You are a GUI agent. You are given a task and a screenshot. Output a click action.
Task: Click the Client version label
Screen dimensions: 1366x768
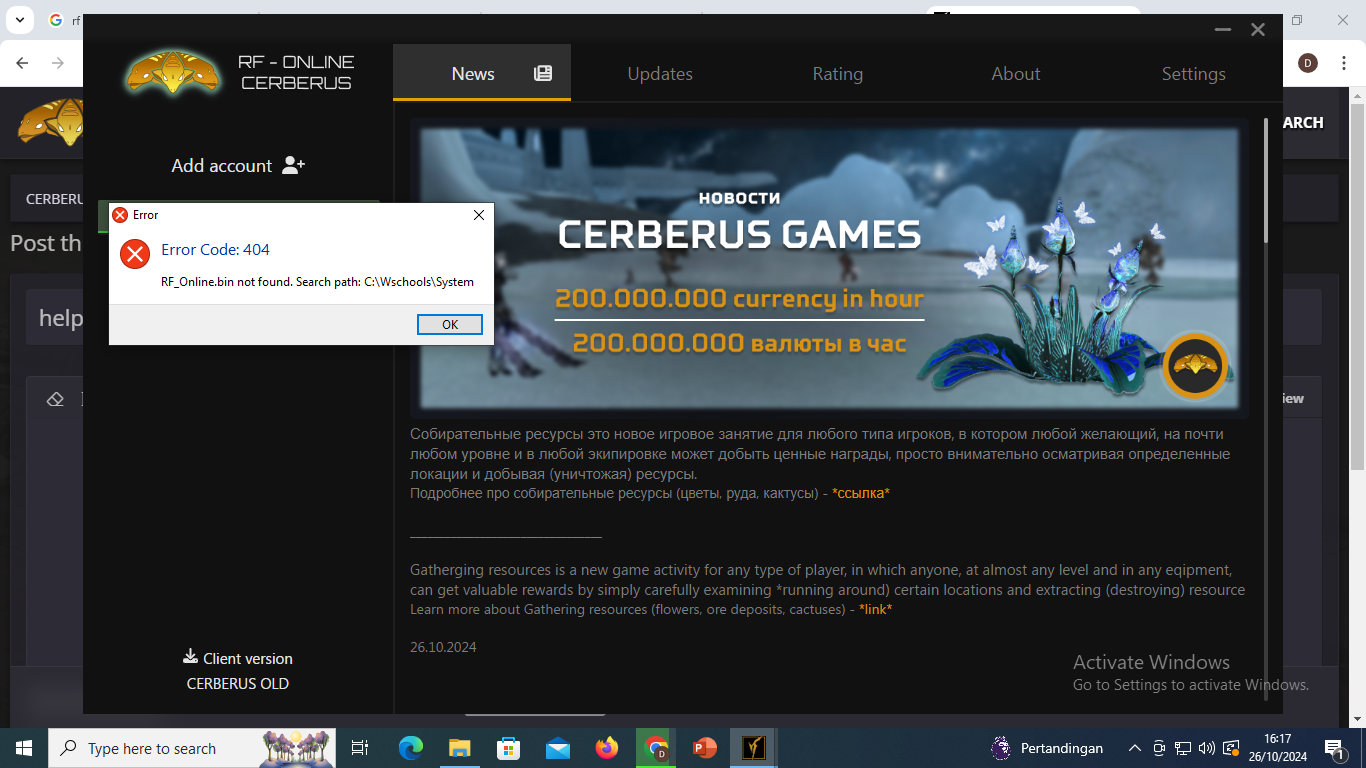[248, 658]
